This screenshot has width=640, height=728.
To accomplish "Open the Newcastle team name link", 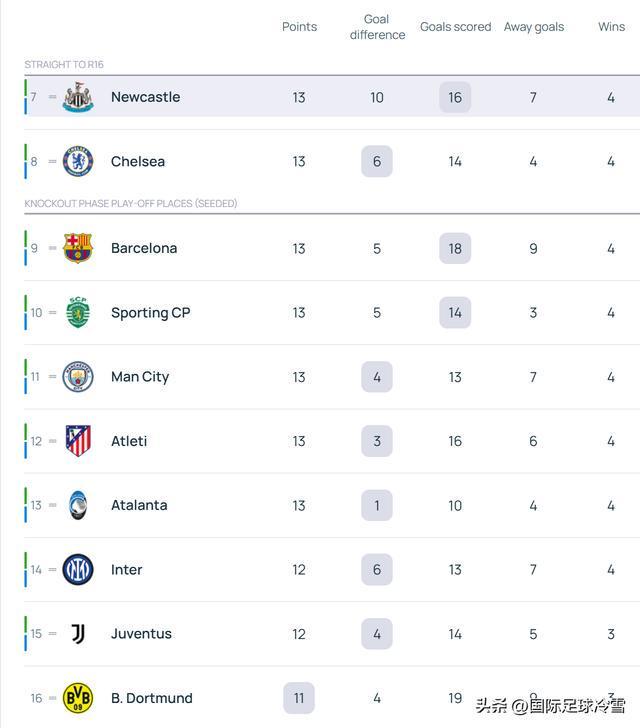I will click(145, 97).
